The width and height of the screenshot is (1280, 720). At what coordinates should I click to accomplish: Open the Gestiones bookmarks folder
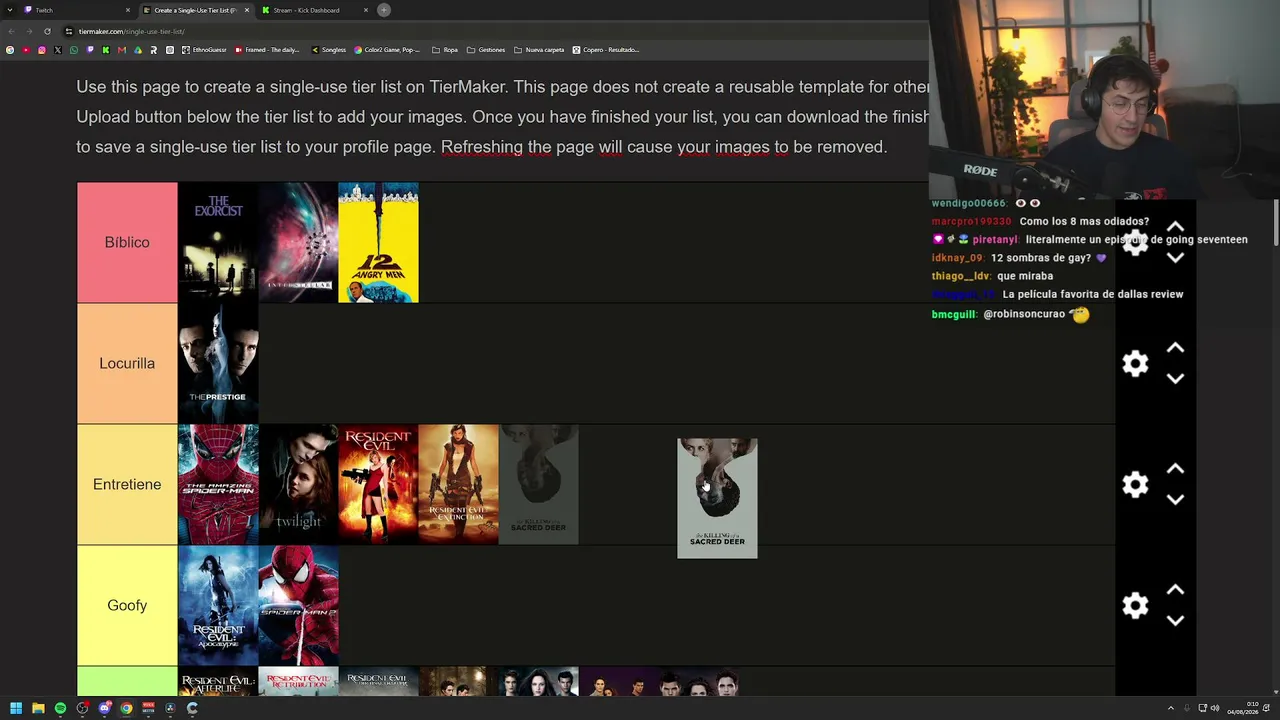point(486,50)
